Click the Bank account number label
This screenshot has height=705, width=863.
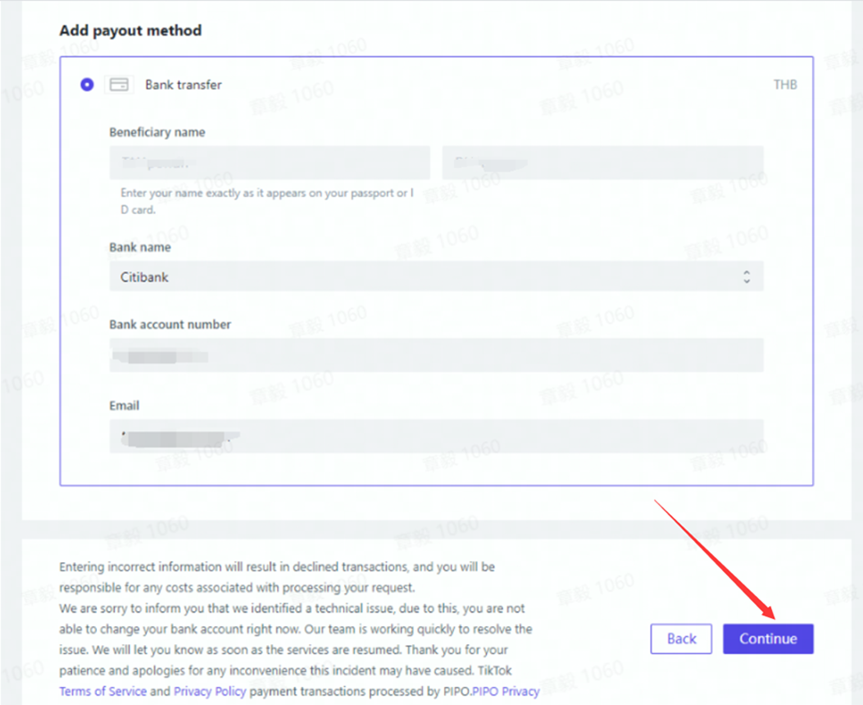tap(170, 325)
